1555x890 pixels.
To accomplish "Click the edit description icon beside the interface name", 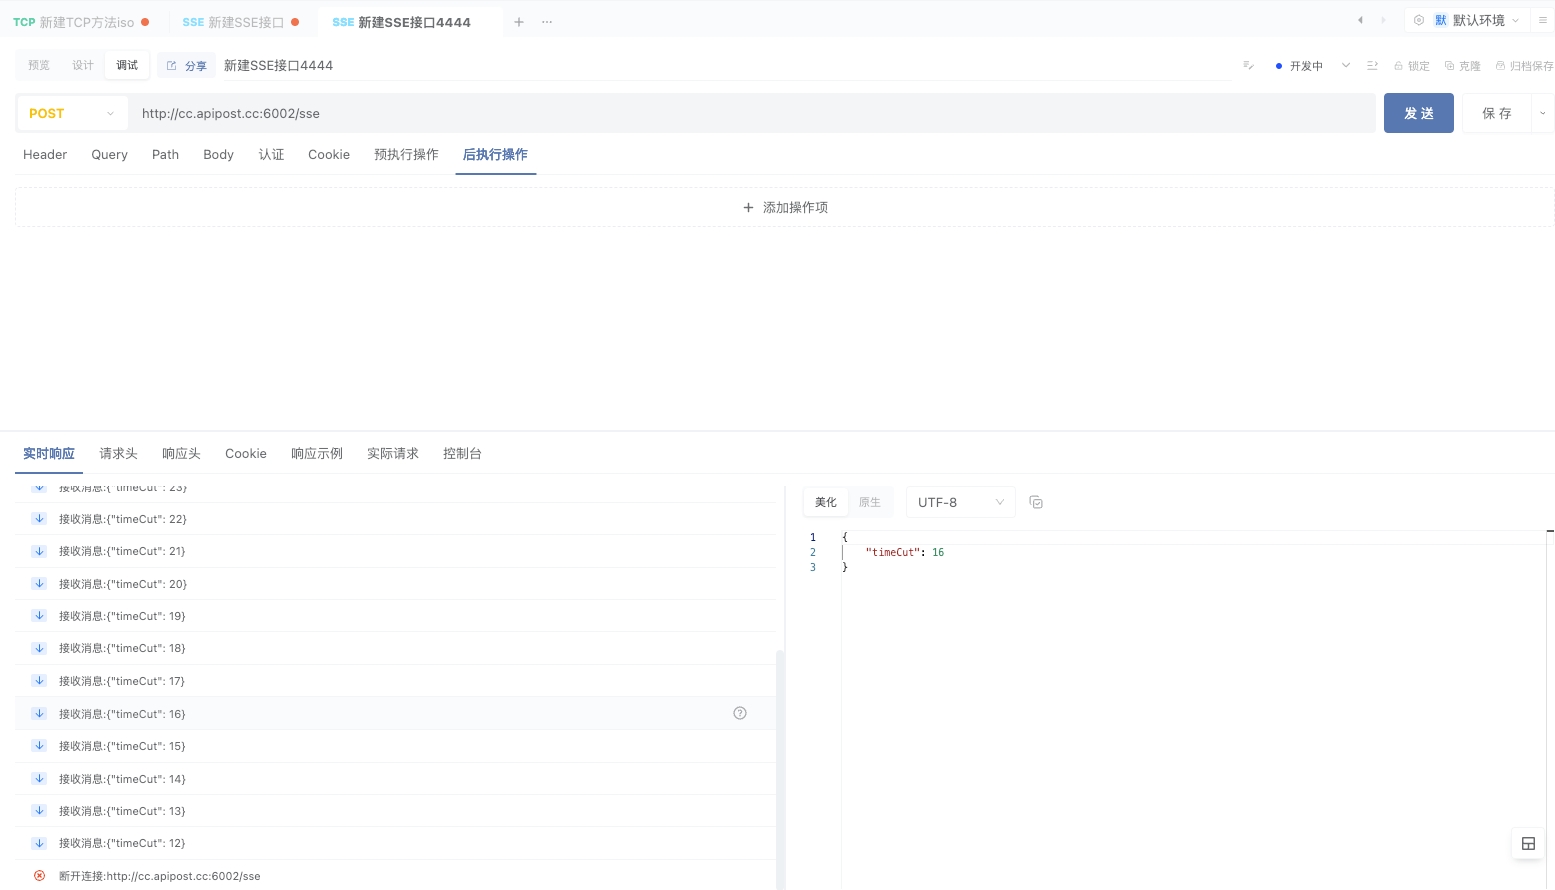I will coord(1248,66).
